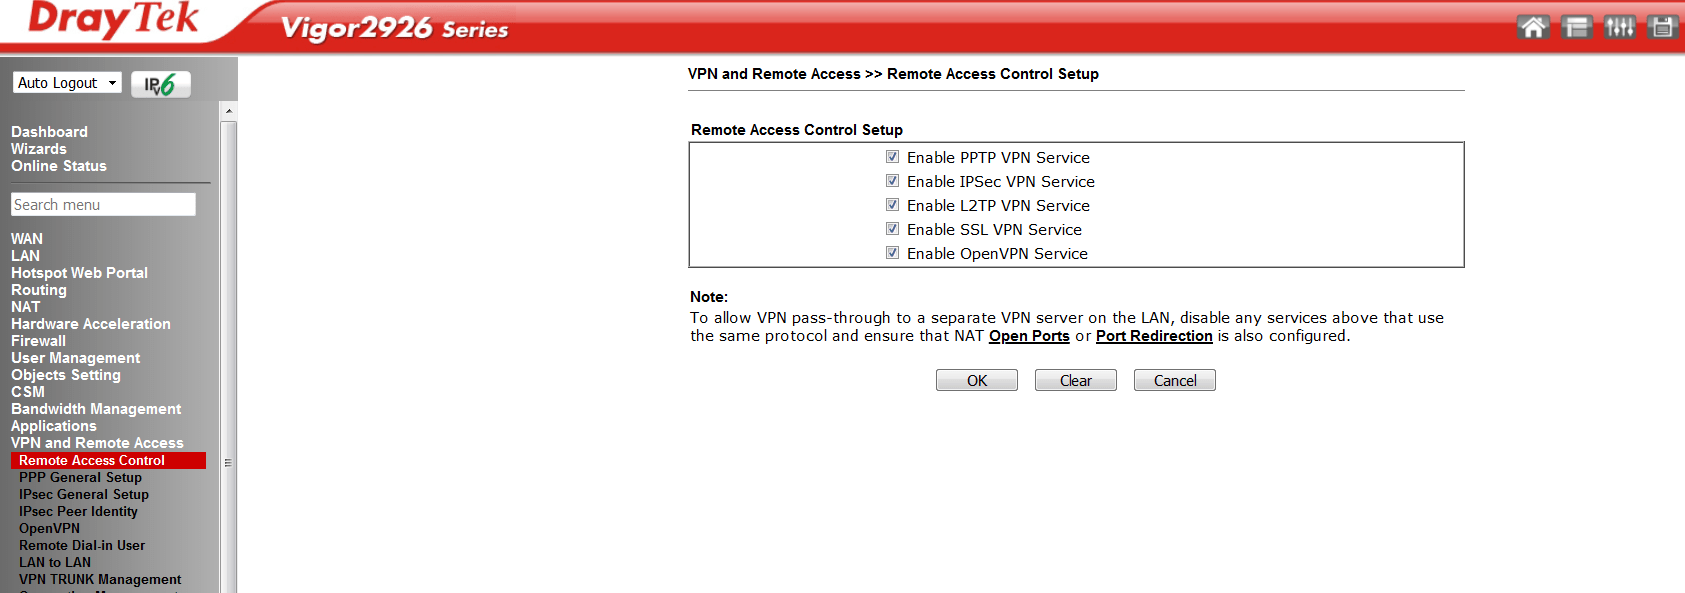The image size is (1685, 593).
Task: Click the floppy disk save icon
Action: pyautogui.click(x=1662, y=27)
